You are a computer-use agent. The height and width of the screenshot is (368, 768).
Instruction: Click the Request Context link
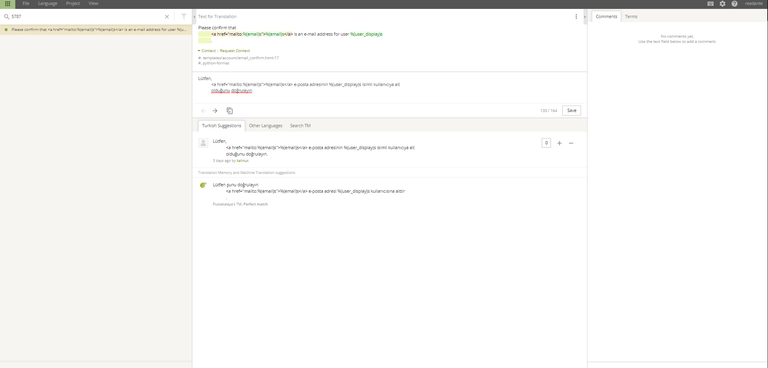pos(235,50)
